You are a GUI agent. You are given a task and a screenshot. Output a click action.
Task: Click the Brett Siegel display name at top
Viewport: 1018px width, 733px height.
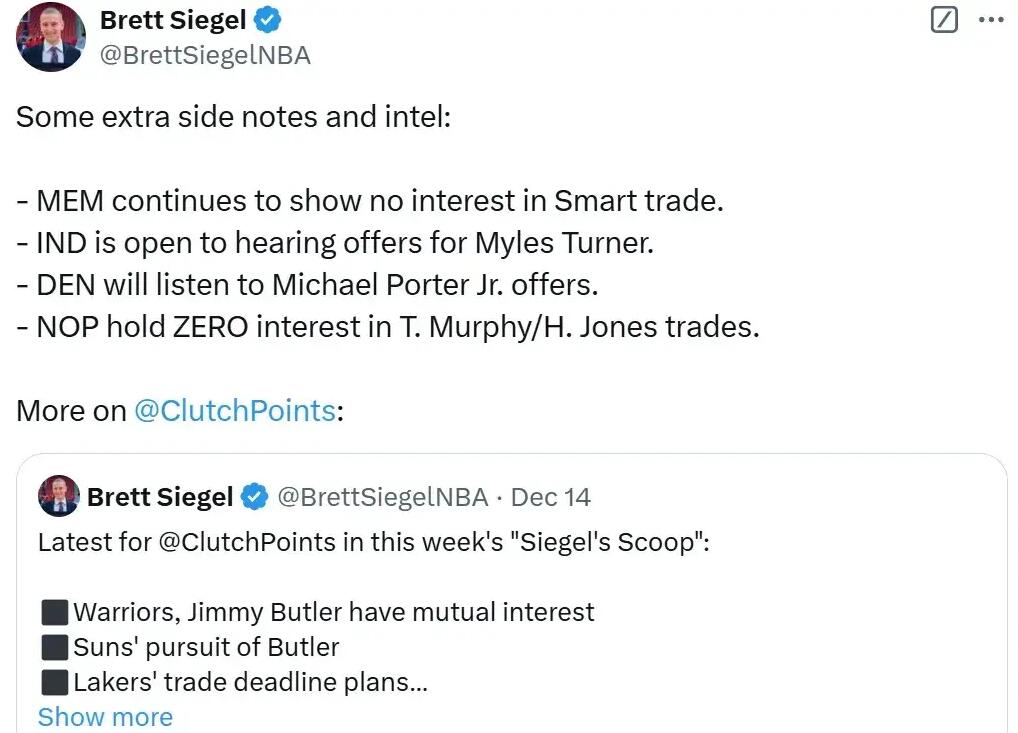coord(173,19)
